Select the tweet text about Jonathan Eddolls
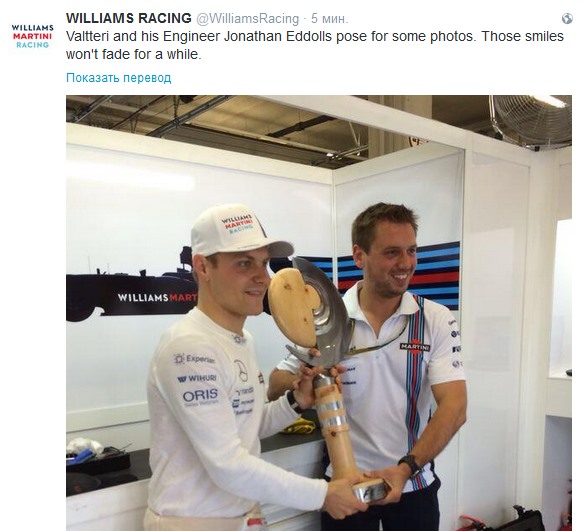581x531 pixels. coord(315,45)
